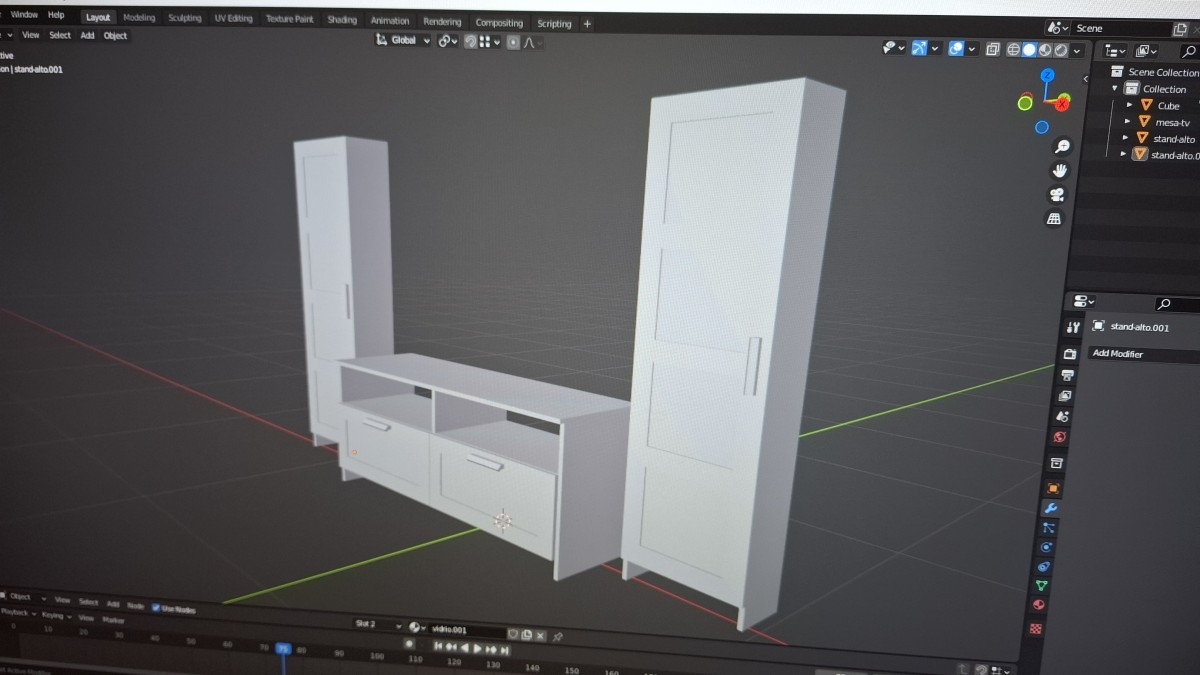
Task: Switch to the Sculpting workspace tab
Action: (184, 18)
